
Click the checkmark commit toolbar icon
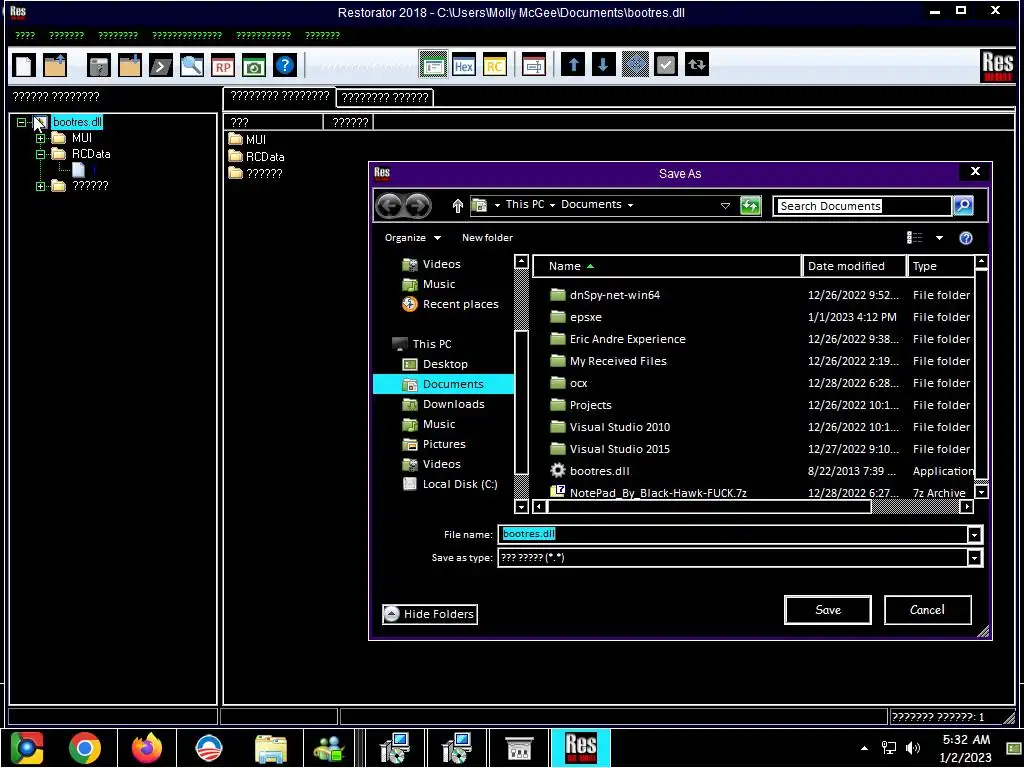[665, 65]
